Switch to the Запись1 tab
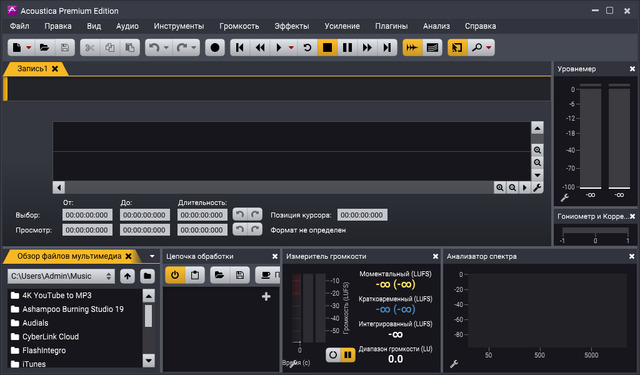The height and width of the screenshot is (375, 640). click(x=32, y=69)
